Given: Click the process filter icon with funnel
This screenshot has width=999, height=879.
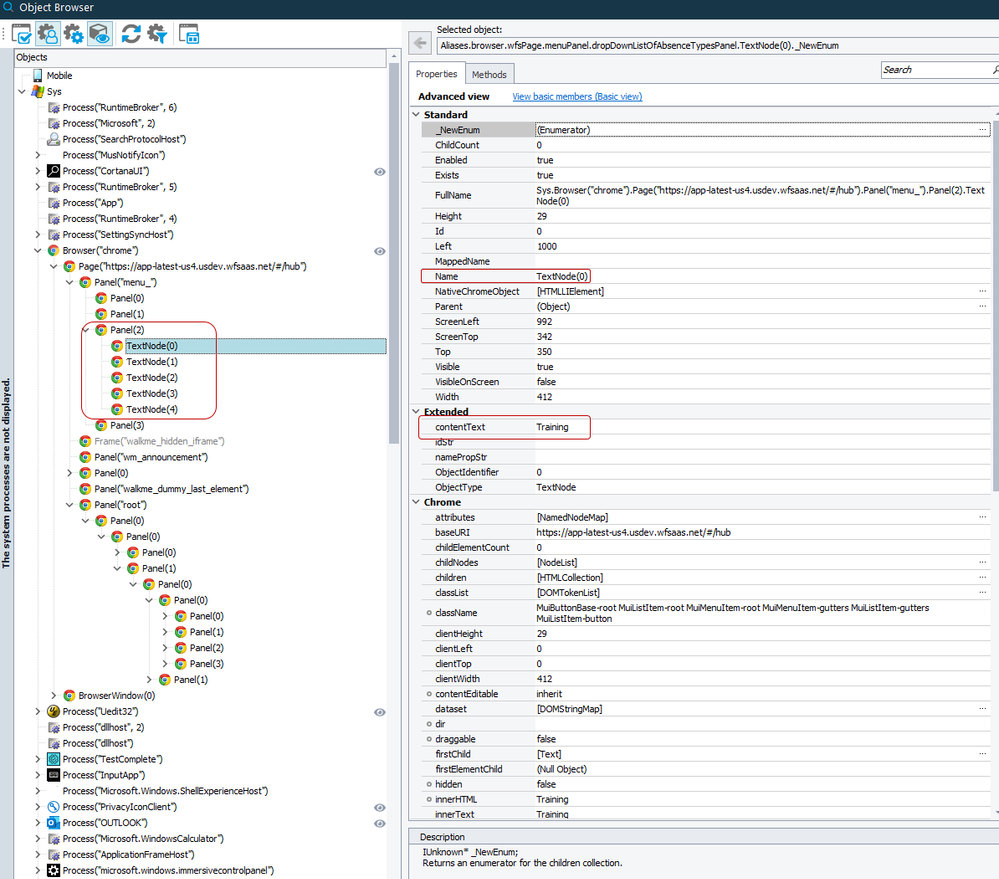Looking at the screenshot, I should pos(157,34).
